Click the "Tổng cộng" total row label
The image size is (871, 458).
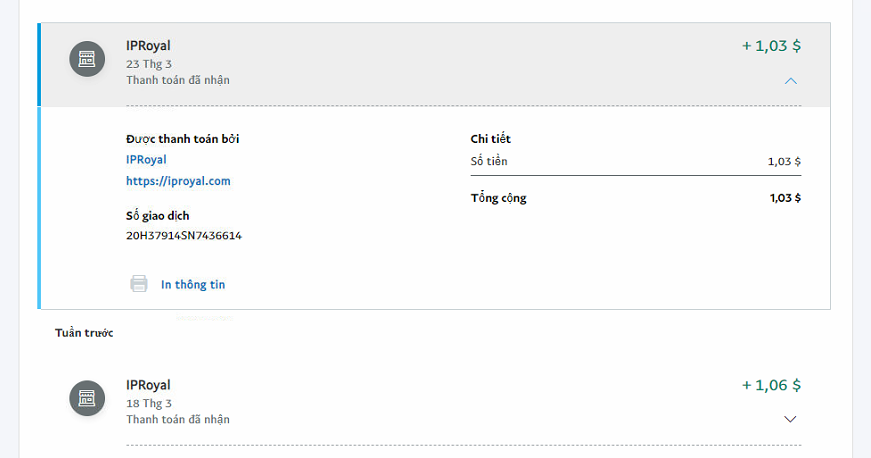click(498, 198)
